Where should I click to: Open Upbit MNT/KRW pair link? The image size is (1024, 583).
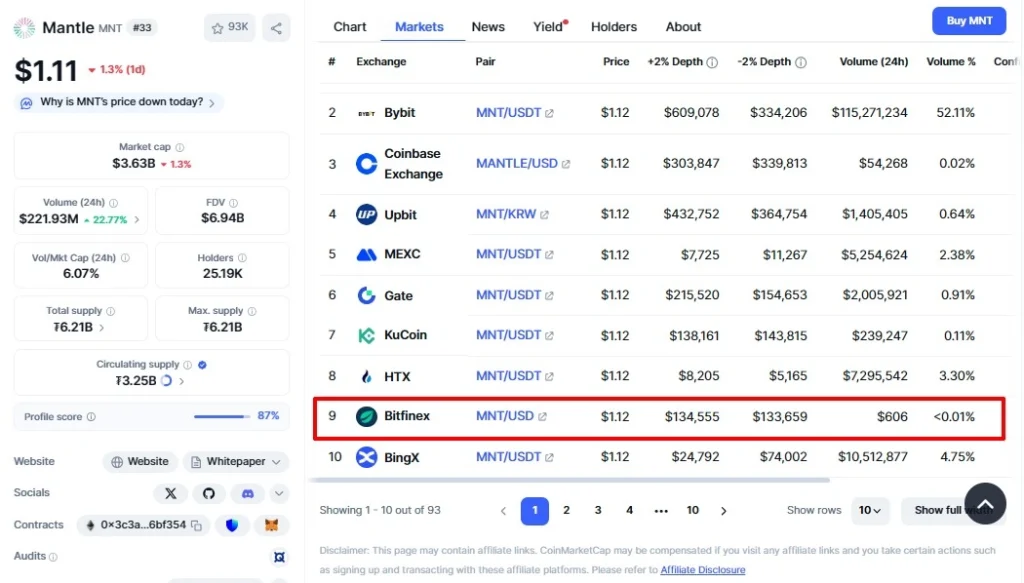click(512, 214)
